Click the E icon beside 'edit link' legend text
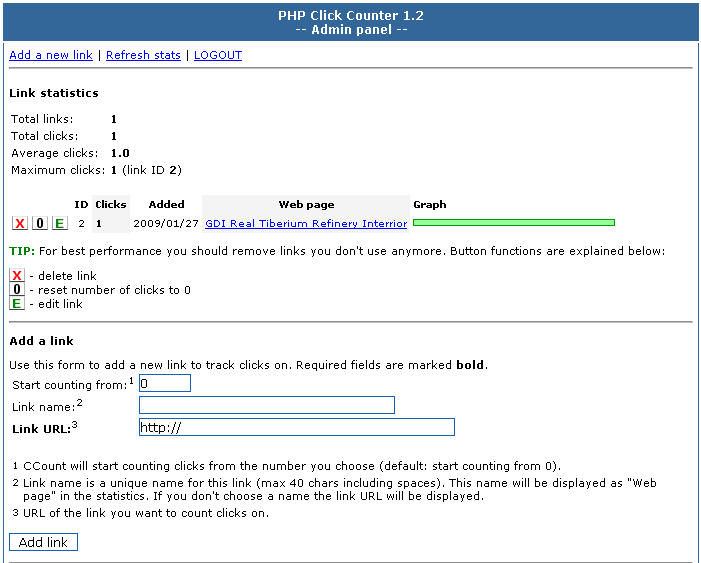 17,304
